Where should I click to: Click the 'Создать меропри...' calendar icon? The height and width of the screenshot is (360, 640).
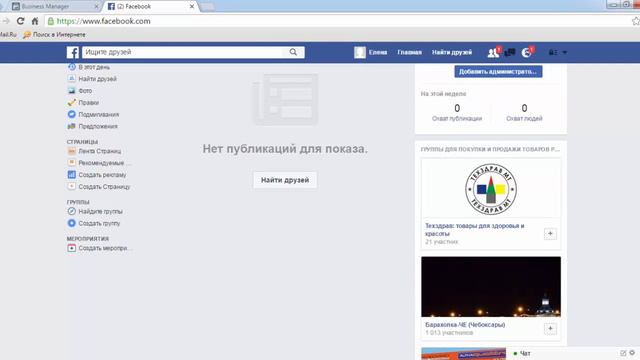tap(71, 248)
